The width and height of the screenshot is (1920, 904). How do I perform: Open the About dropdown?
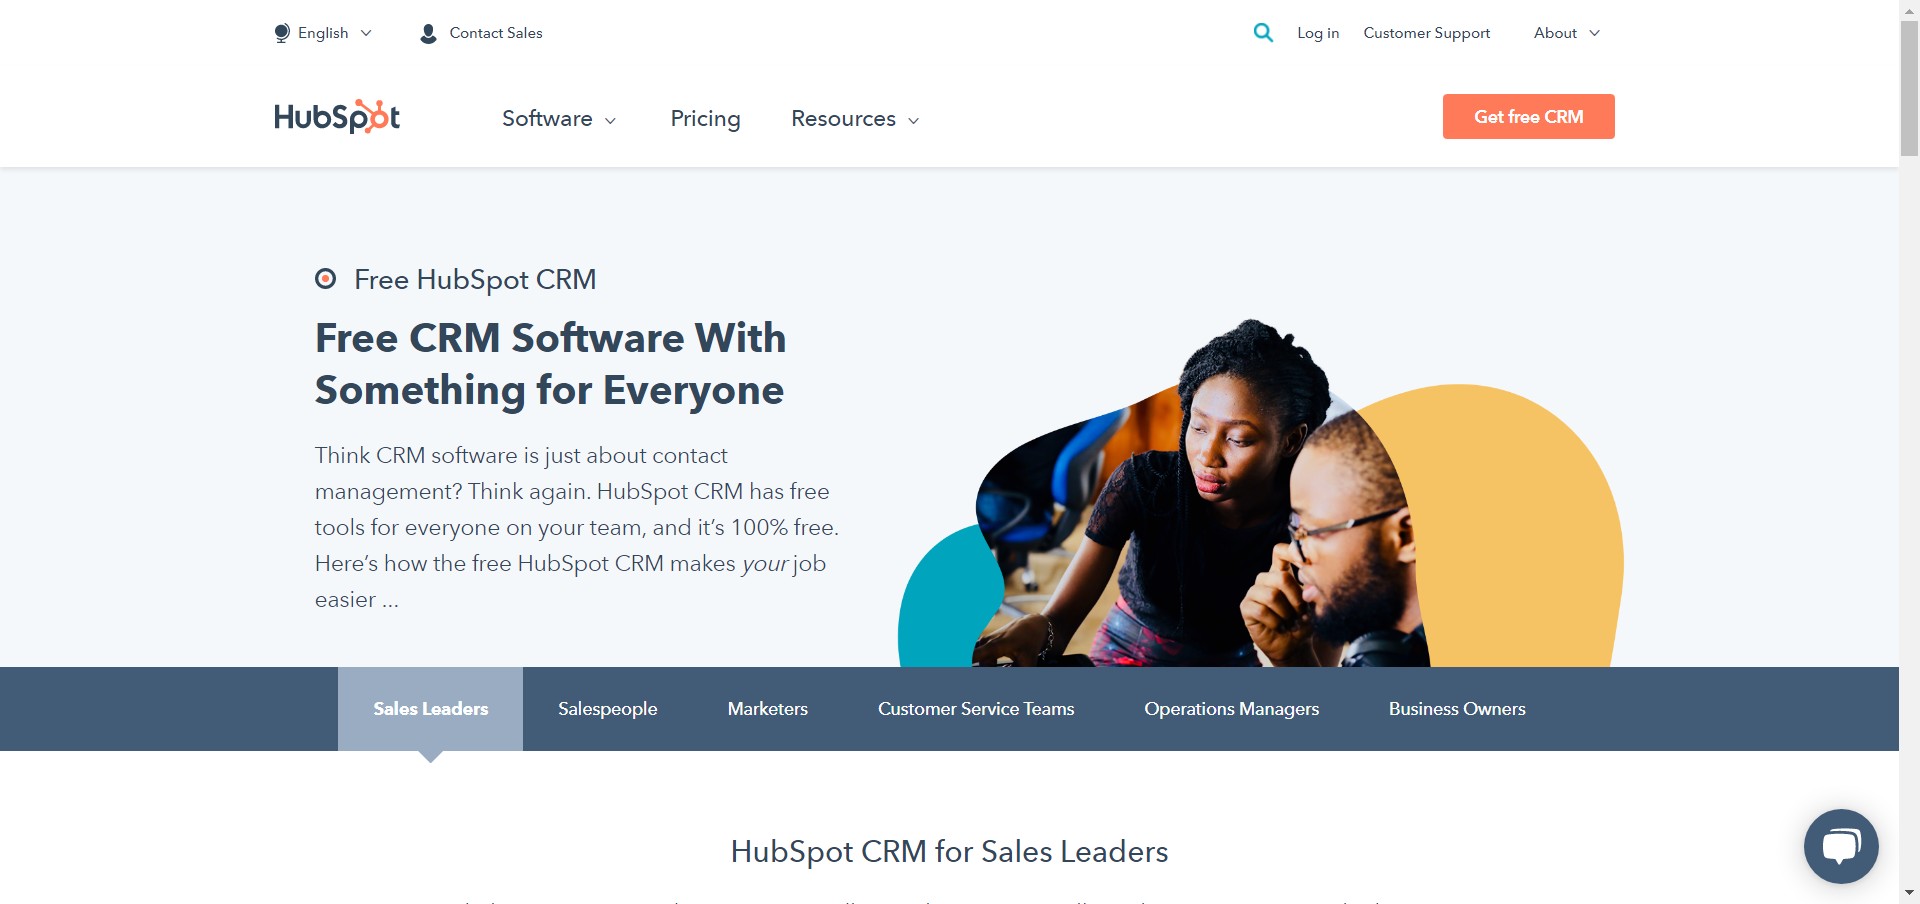pos(1567,33)
